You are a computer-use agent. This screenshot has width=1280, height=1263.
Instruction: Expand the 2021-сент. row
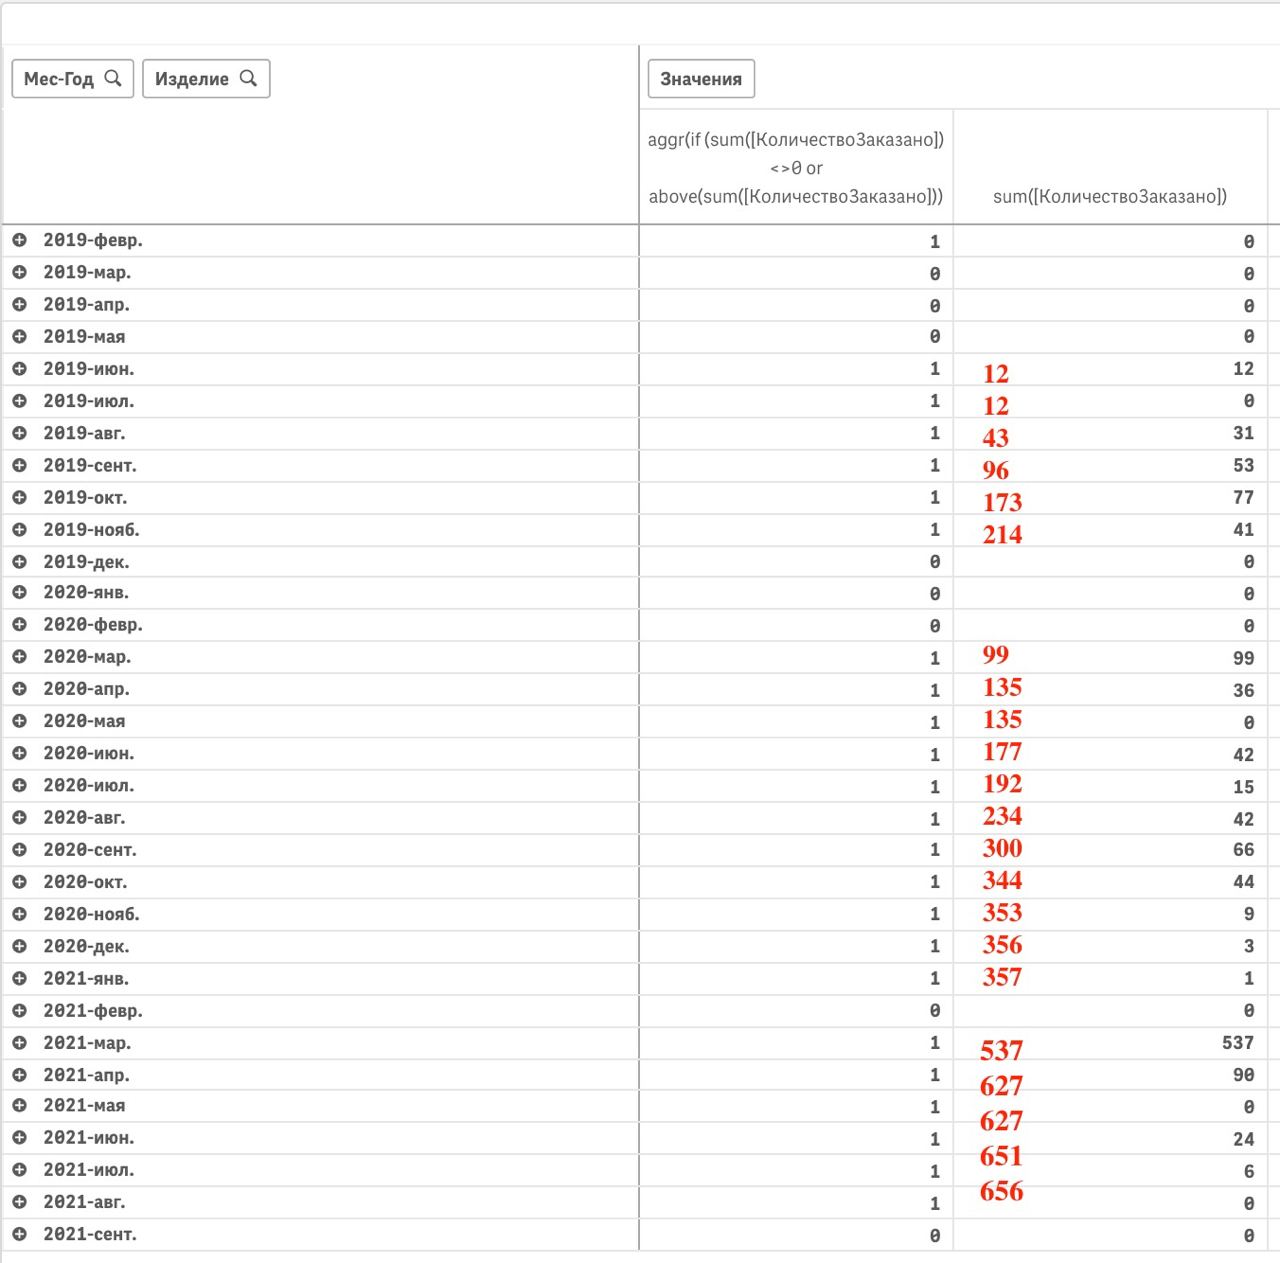tap(19, 1234)
